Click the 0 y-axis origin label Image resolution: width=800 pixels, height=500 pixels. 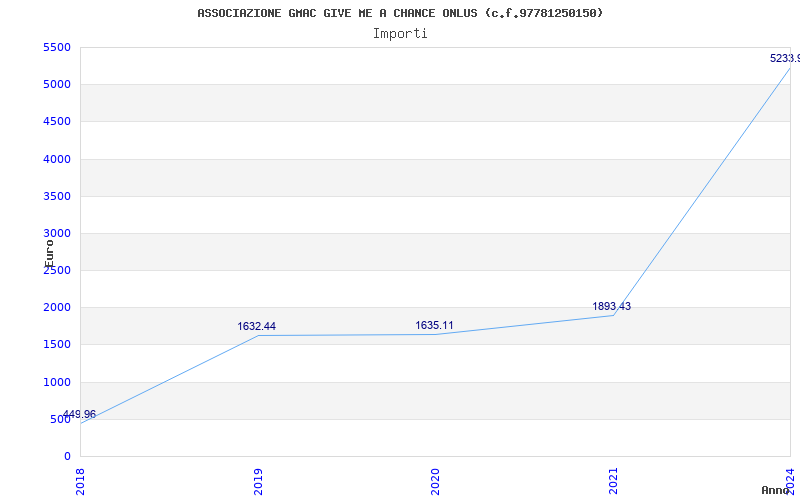[x=67, y=457]
